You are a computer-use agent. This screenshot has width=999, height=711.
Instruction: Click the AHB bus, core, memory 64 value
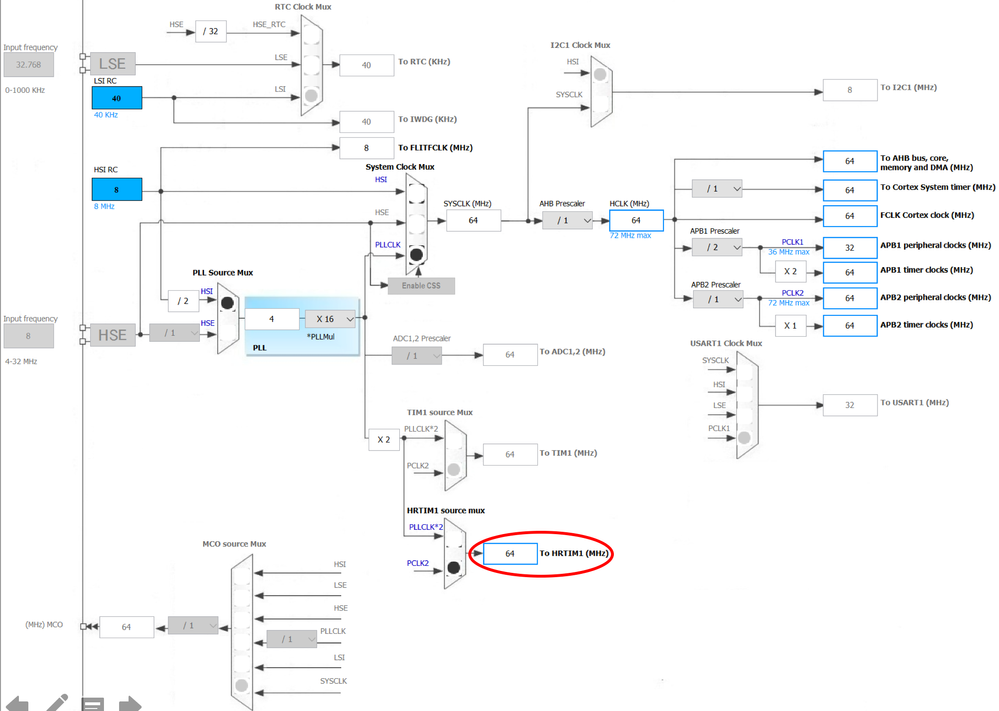[850, 161]
